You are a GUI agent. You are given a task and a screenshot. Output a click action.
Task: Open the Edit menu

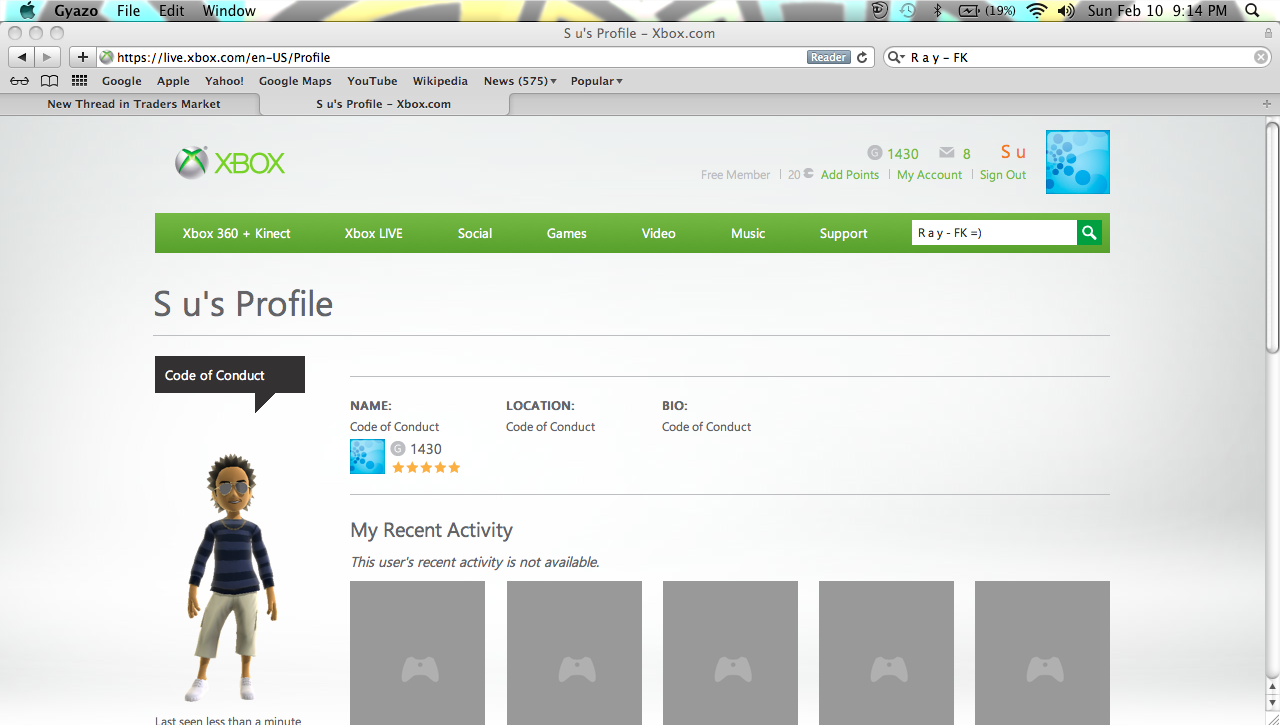tap(172, 11)
